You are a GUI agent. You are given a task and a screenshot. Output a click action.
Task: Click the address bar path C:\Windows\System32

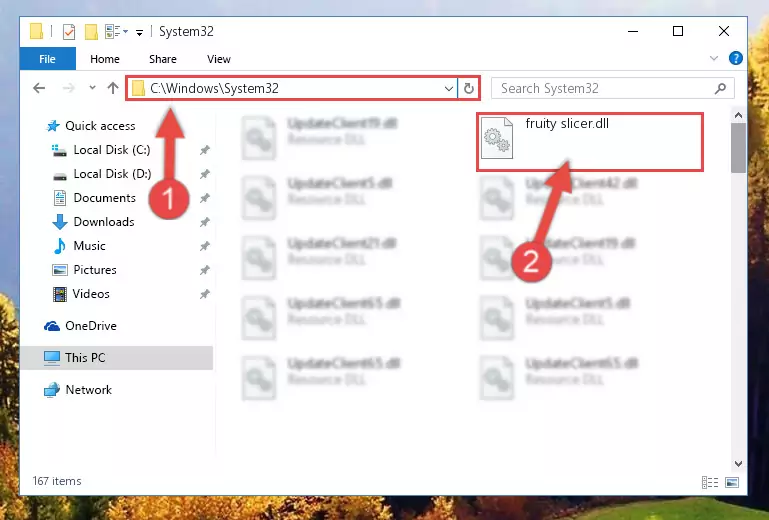(214, 88)
